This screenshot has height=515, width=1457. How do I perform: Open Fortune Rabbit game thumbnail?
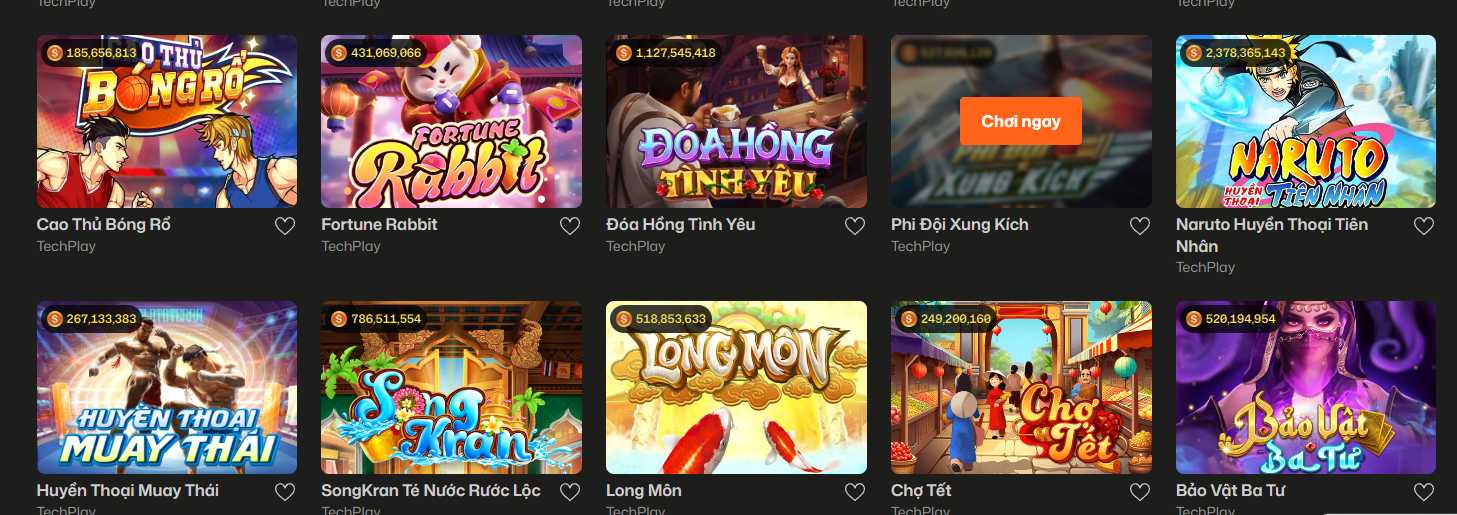point(451,122)
